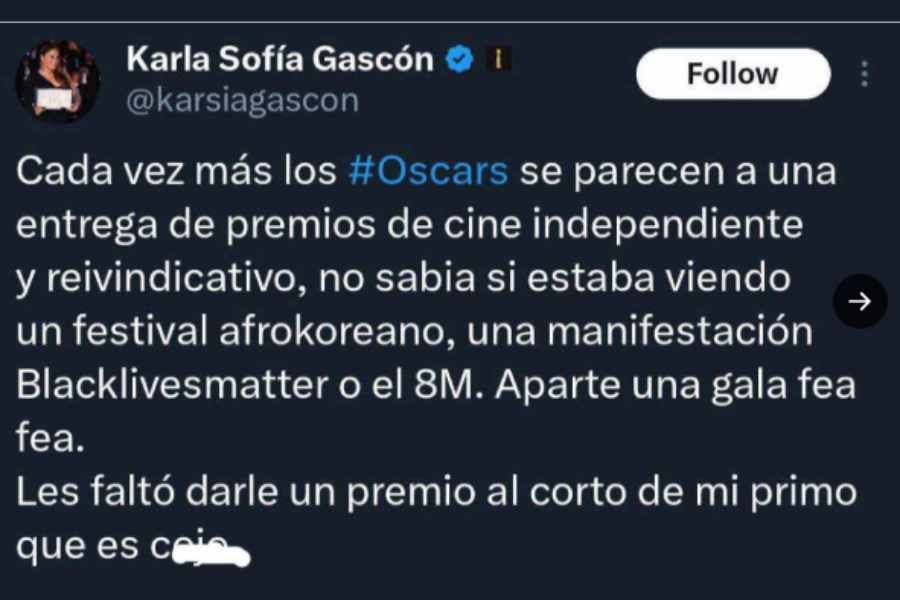Viewport: 900px width, 600px height.
Task: Open the #Oscars hashtag link
Action: click(428, 171)
